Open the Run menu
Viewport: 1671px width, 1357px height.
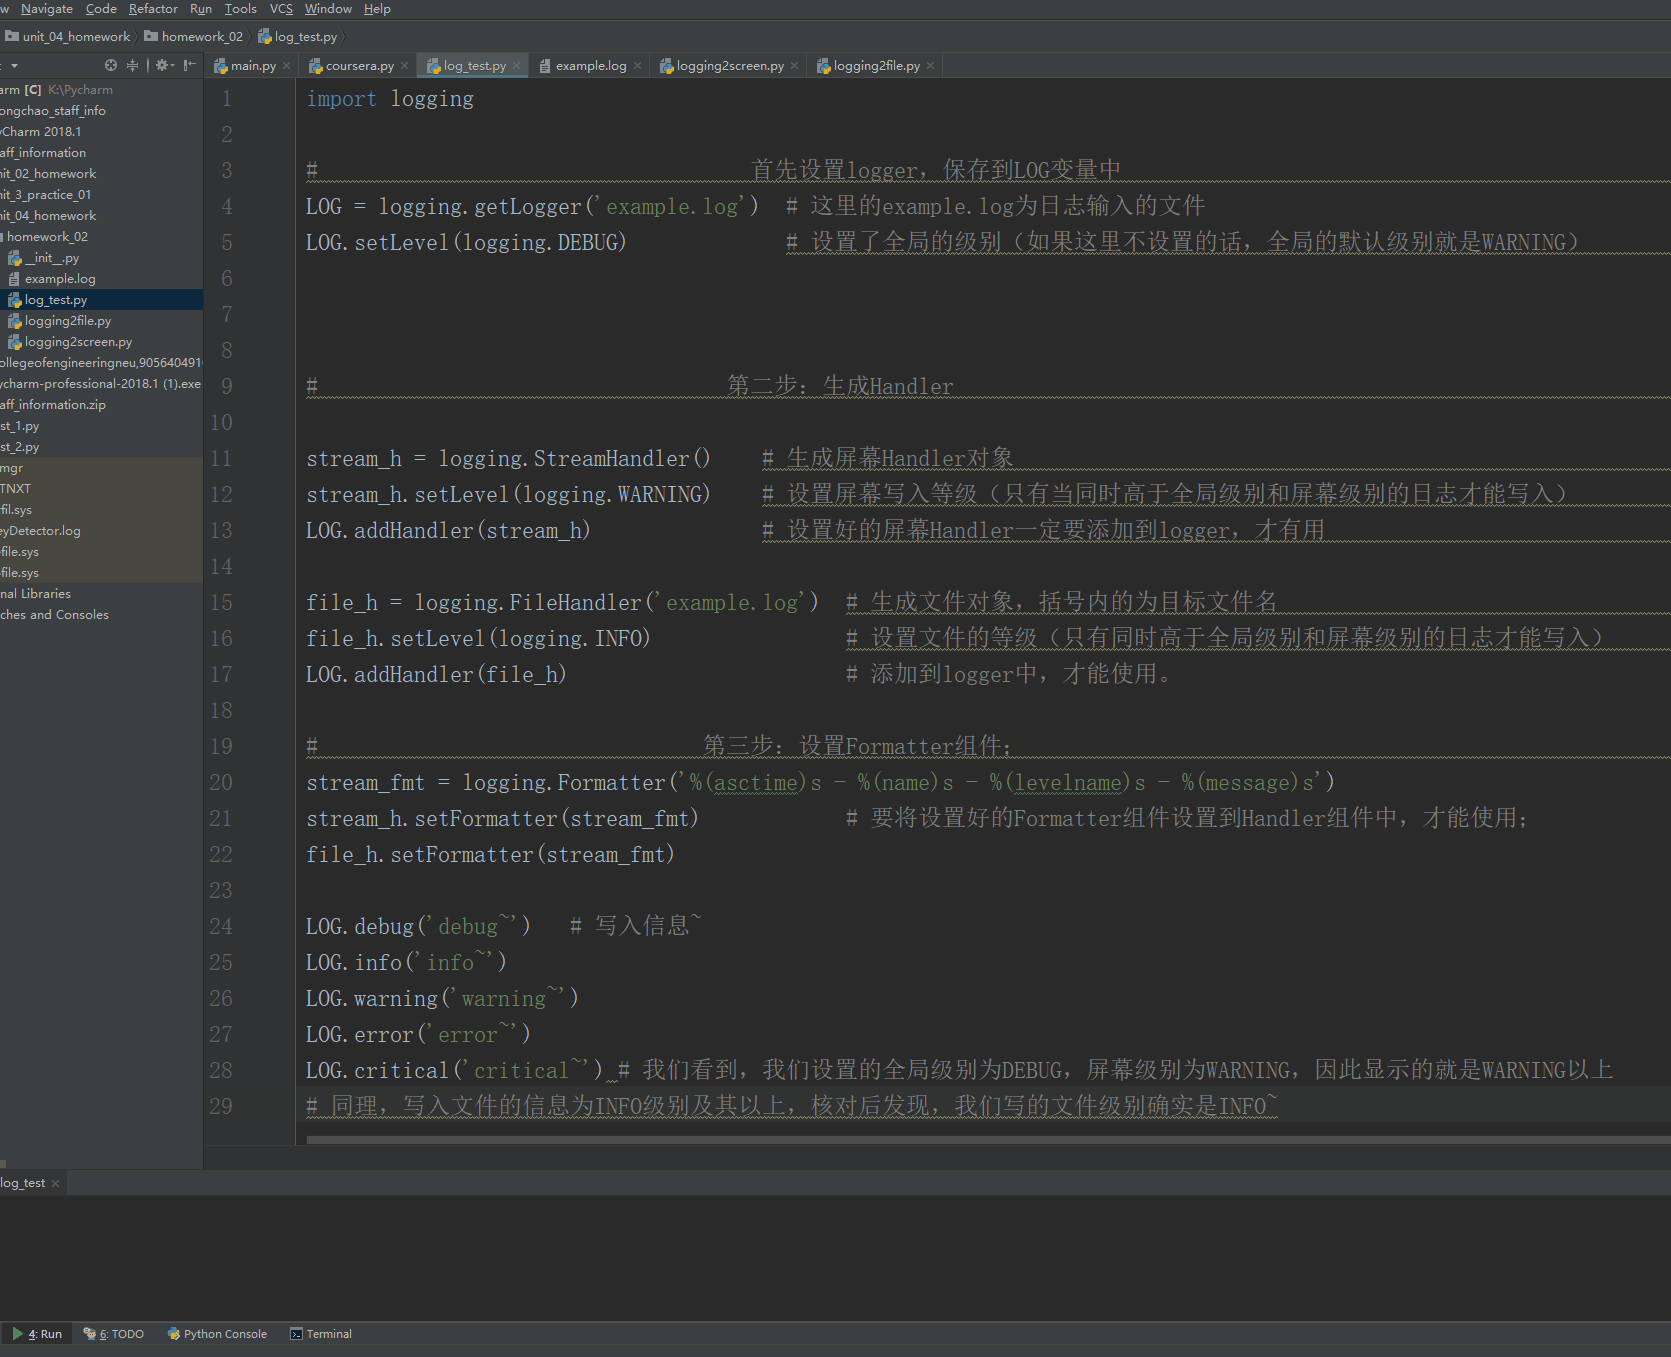pos(201,9)
